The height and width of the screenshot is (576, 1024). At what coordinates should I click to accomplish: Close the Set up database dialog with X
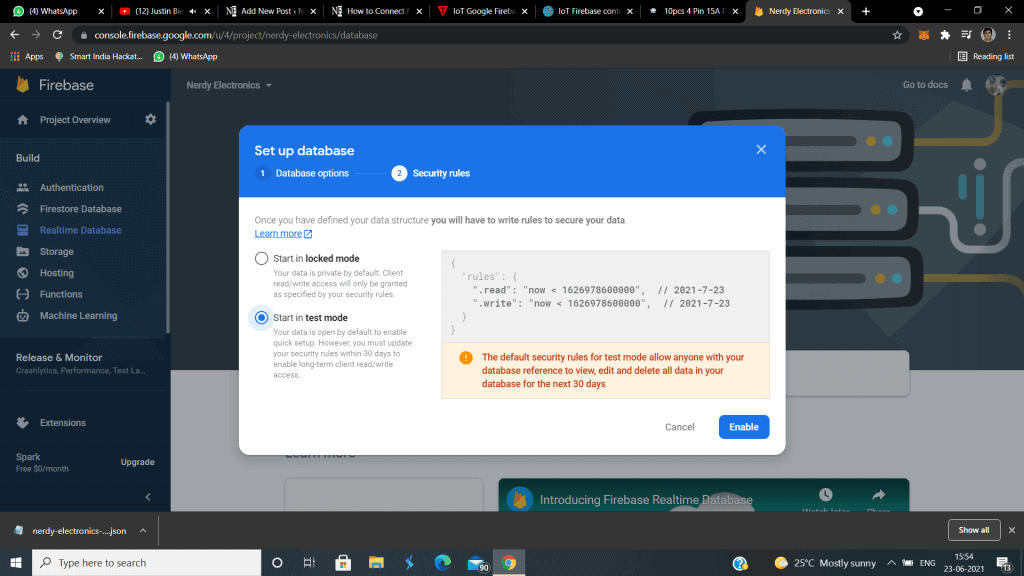point(761,150)
